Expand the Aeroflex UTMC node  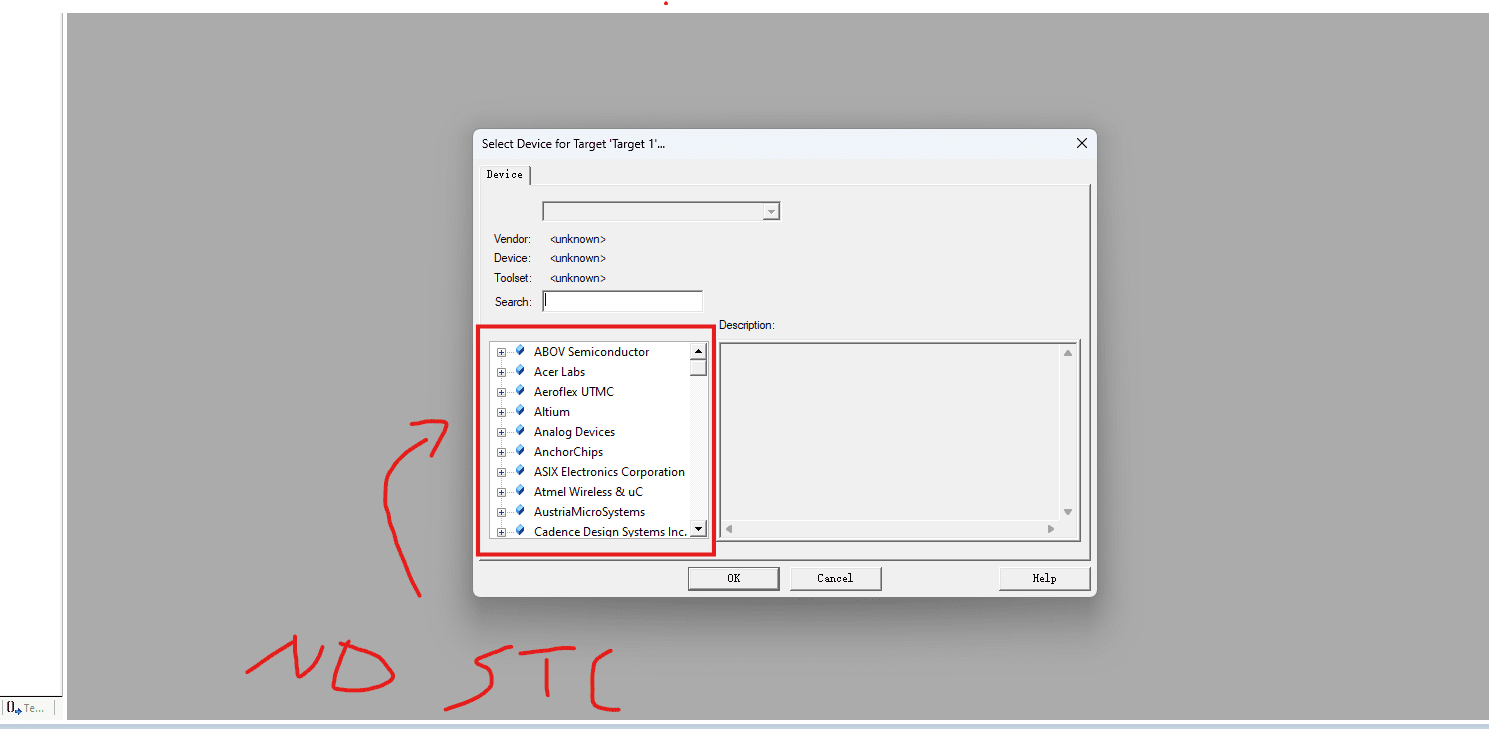(x=501, y=392)
